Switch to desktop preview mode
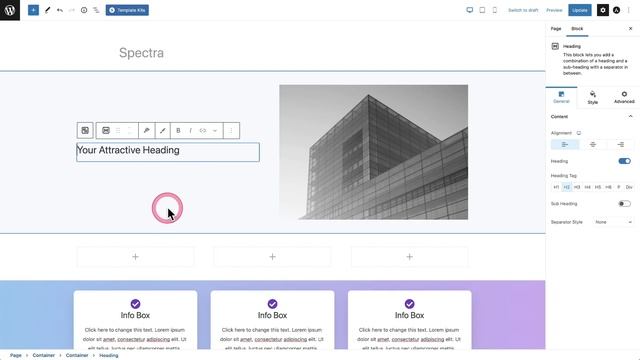This screenshot has width=640, height=360. click(x=470, y=10)
